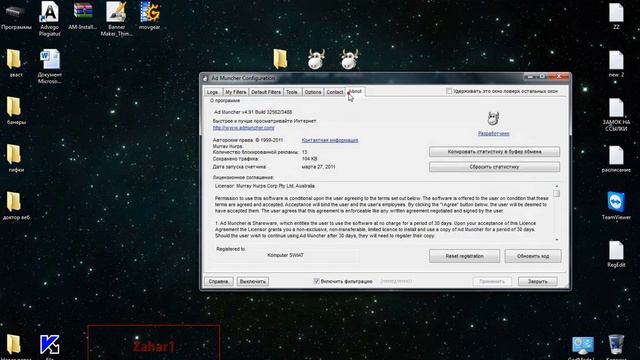Open the Contact tab
The height and width of the screenshot is (360, 640).
[335, 92]
